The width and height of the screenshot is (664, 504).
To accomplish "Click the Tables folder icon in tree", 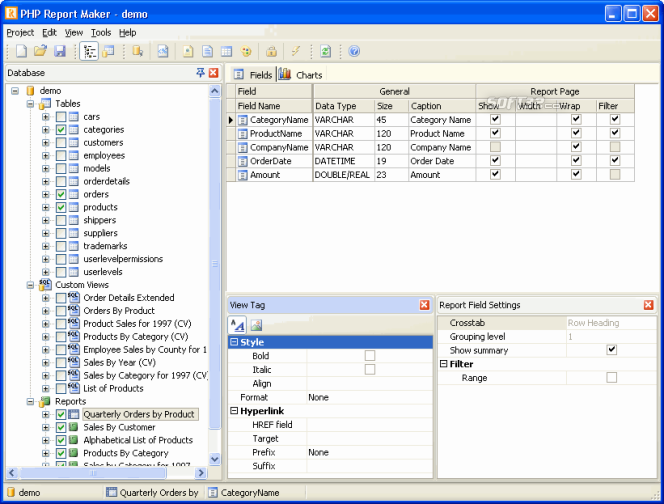I will tap(45, 104).
